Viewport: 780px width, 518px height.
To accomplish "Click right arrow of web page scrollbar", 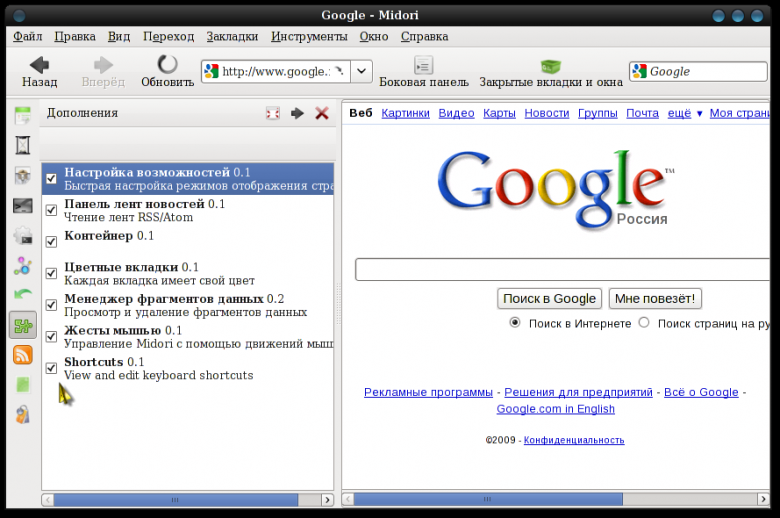I will 763,499.
